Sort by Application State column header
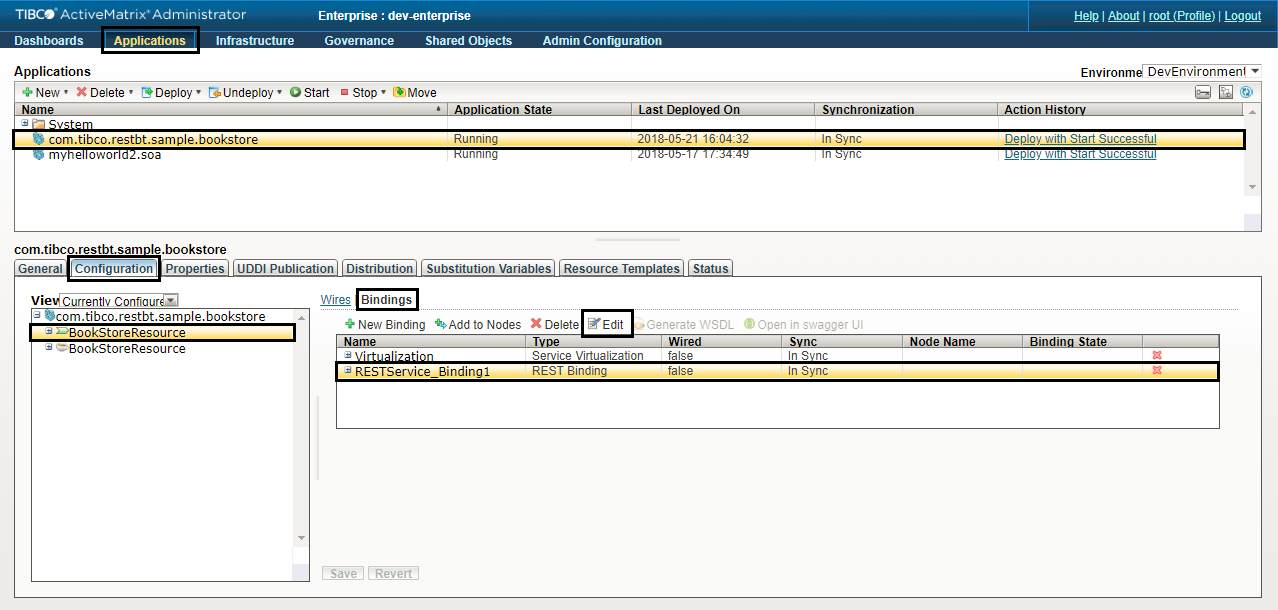Viewport: 1278px width, 610px height. click(540, 110)
